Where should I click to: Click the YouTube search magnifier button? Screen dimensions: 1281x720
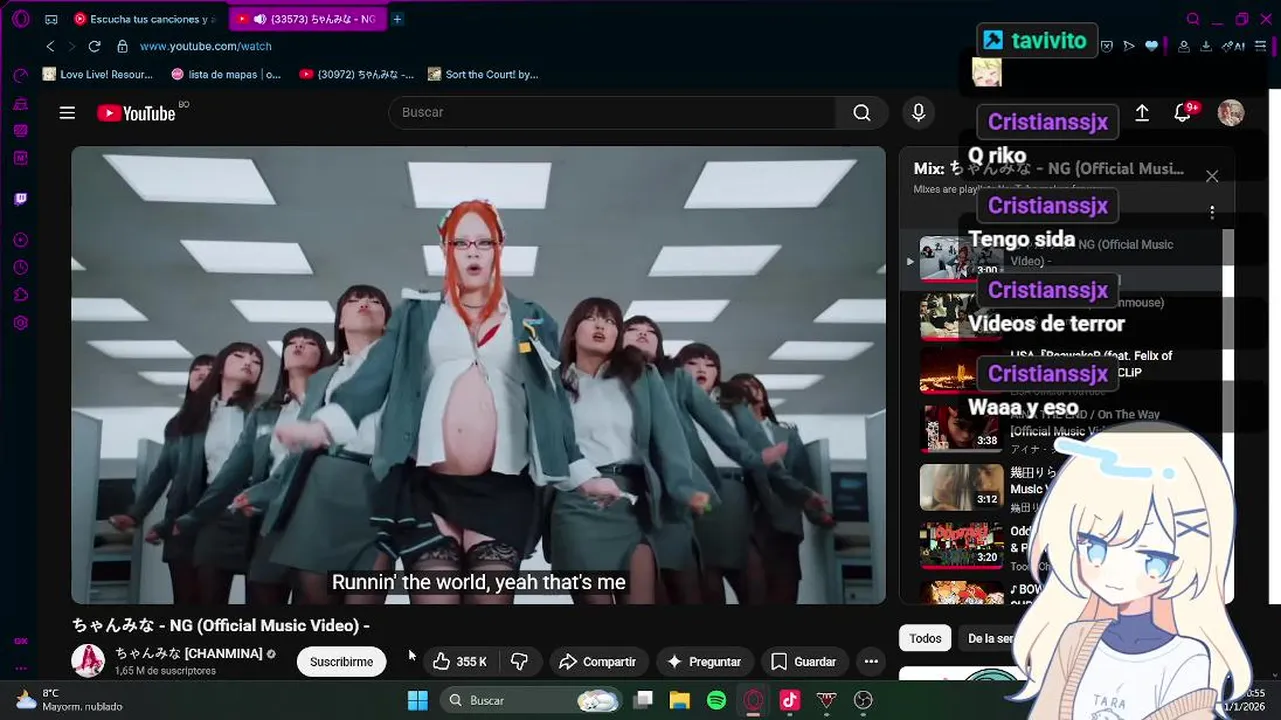(862, 113)
